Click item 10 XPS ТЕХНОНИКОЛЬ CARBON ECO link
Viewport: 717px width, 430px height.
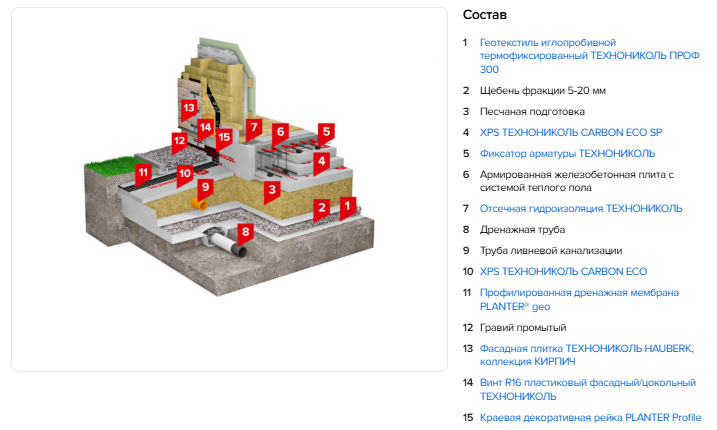(563, 271)
